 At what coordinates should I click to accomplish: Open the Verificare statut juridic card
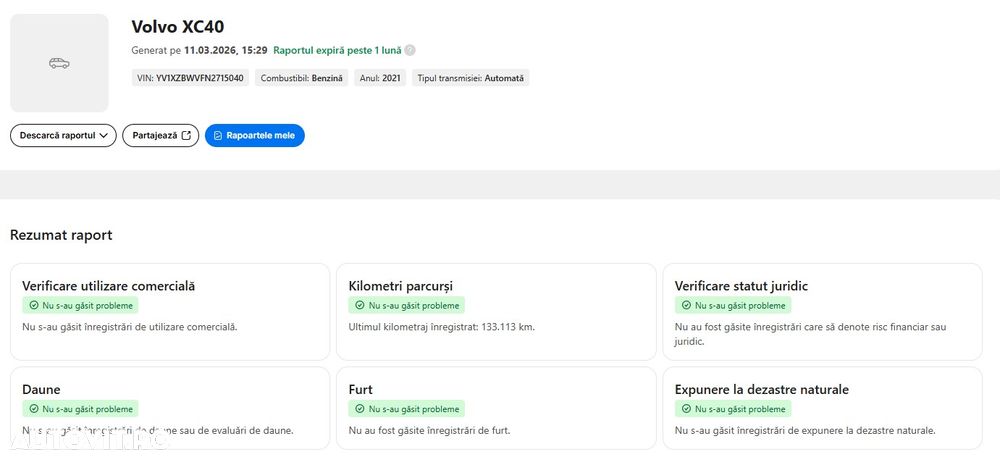pyautogui.click(x=822, y=311)
